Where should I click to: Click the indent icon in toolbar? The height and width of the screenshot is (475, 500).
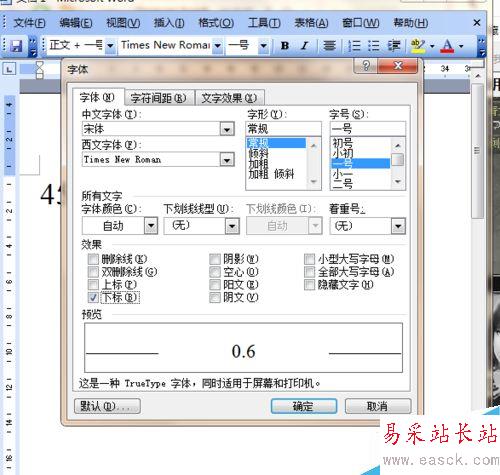pyautogui.click(x=394, y=45)
